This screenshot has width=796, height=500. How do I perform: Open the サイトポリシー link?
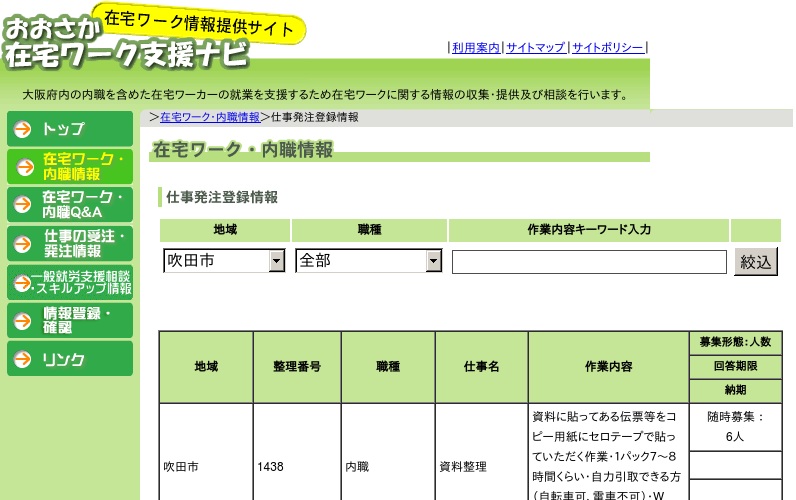tap(608, 47)
